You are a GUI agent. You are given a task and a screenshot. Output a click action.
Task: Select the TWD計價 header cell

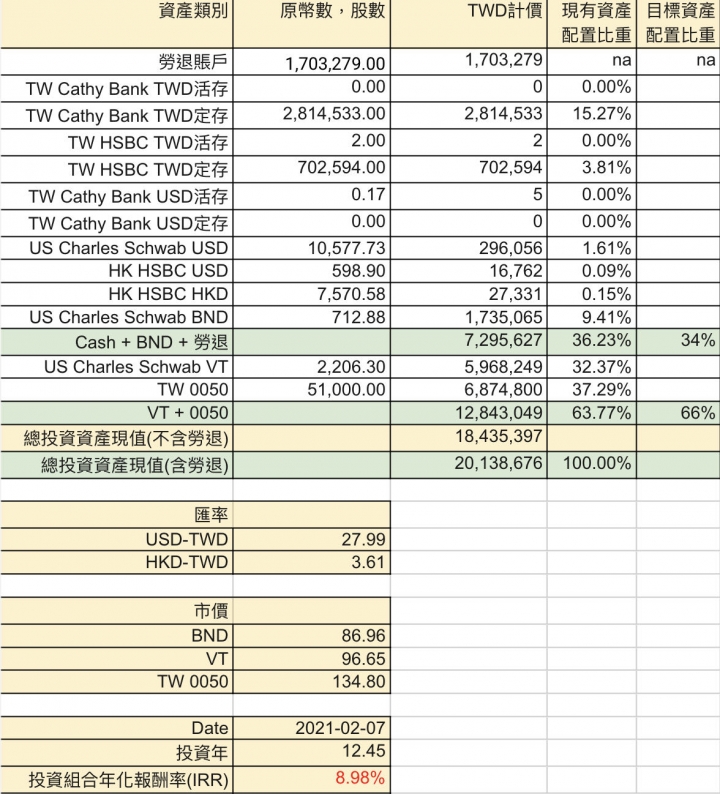pos(469,24)
